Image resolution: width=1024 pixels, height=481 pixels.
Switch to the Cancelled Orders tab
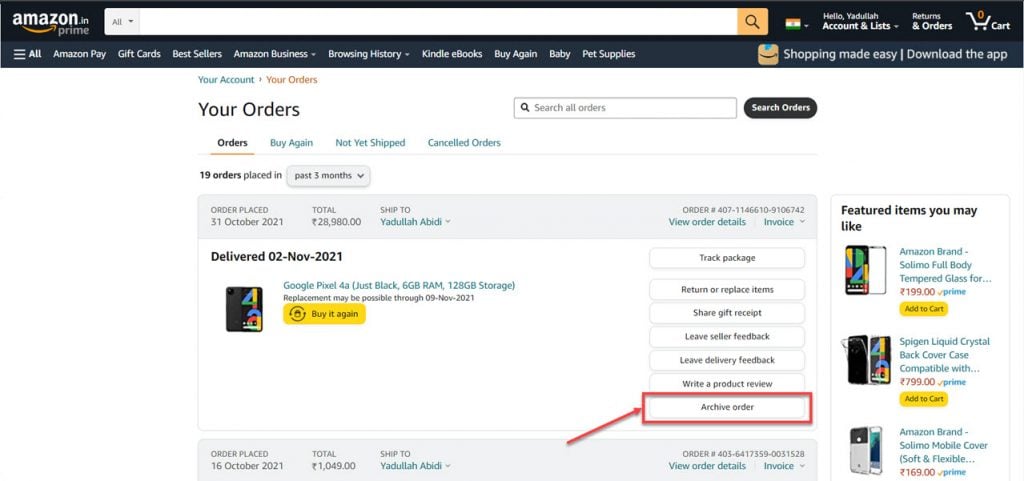coord(464,143)
